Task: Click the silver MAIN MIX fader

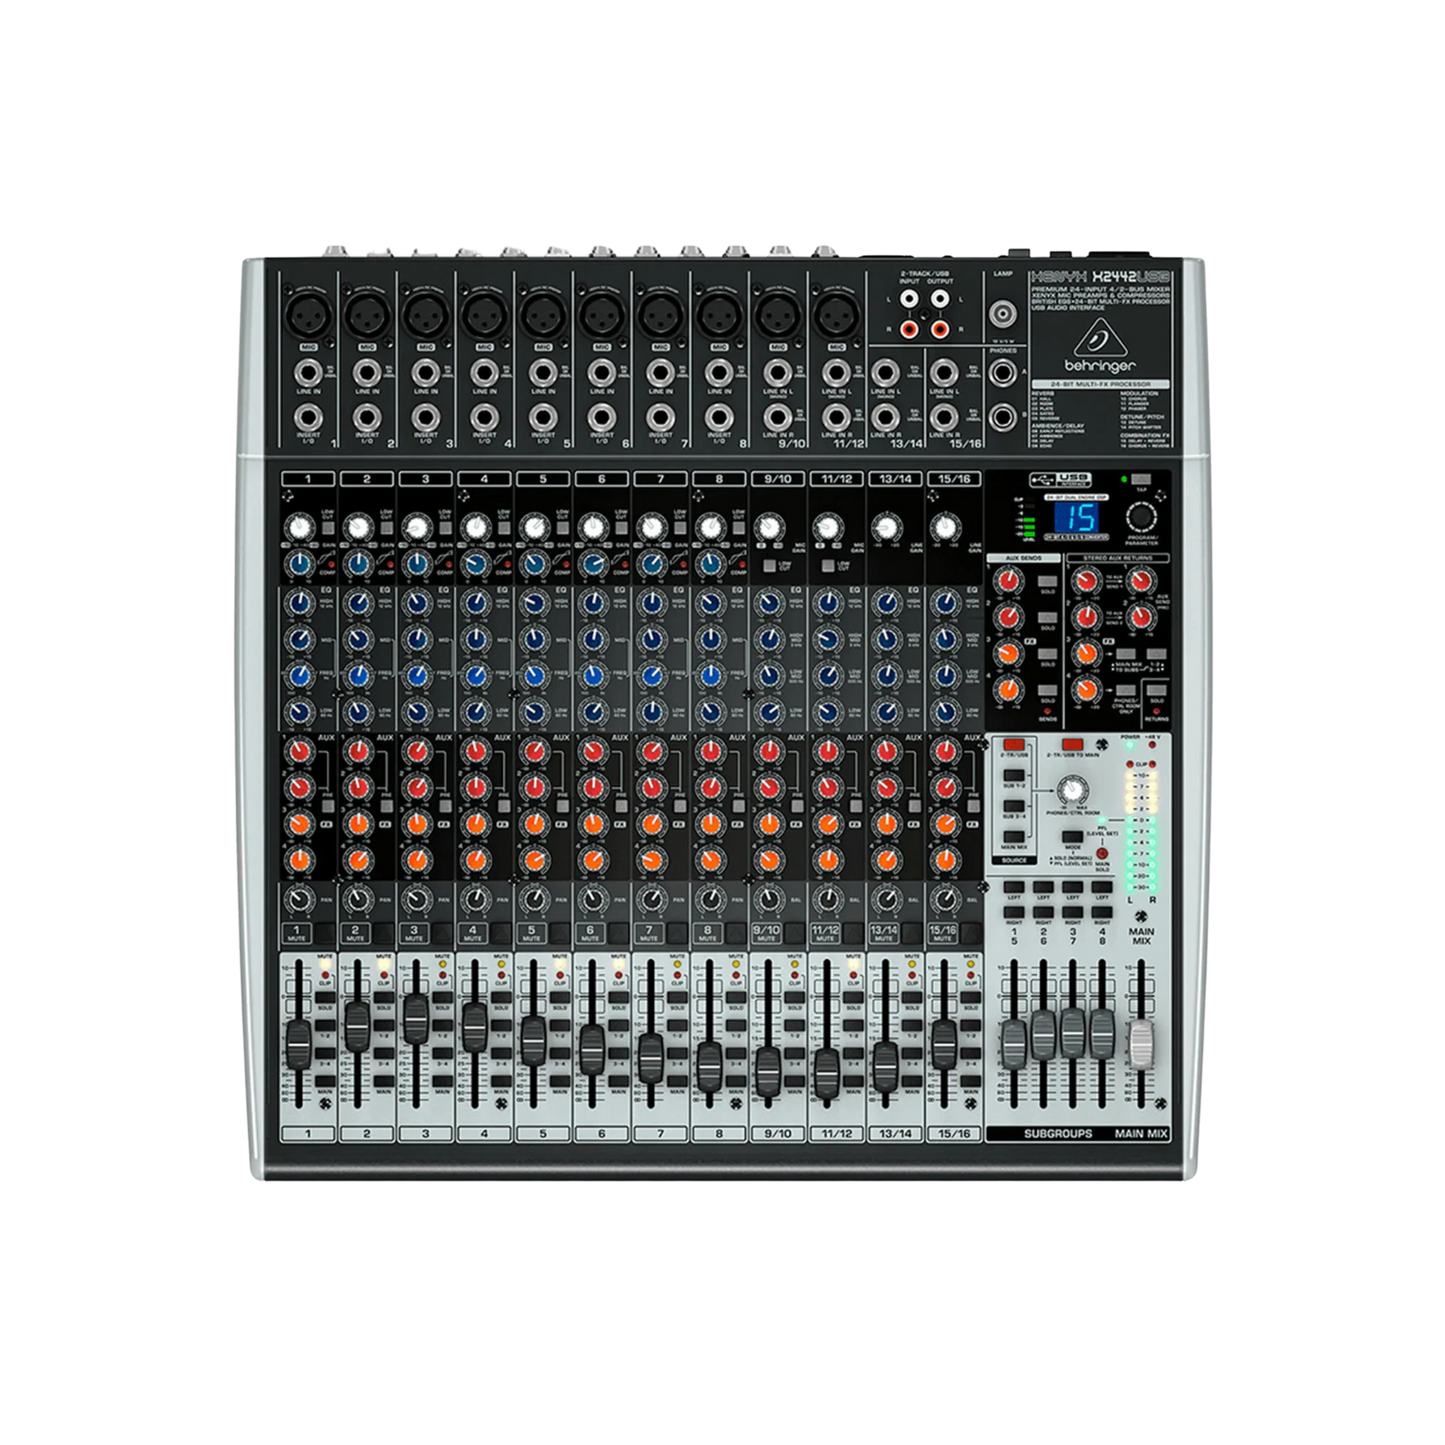Action: (x=1141, y=1045)
